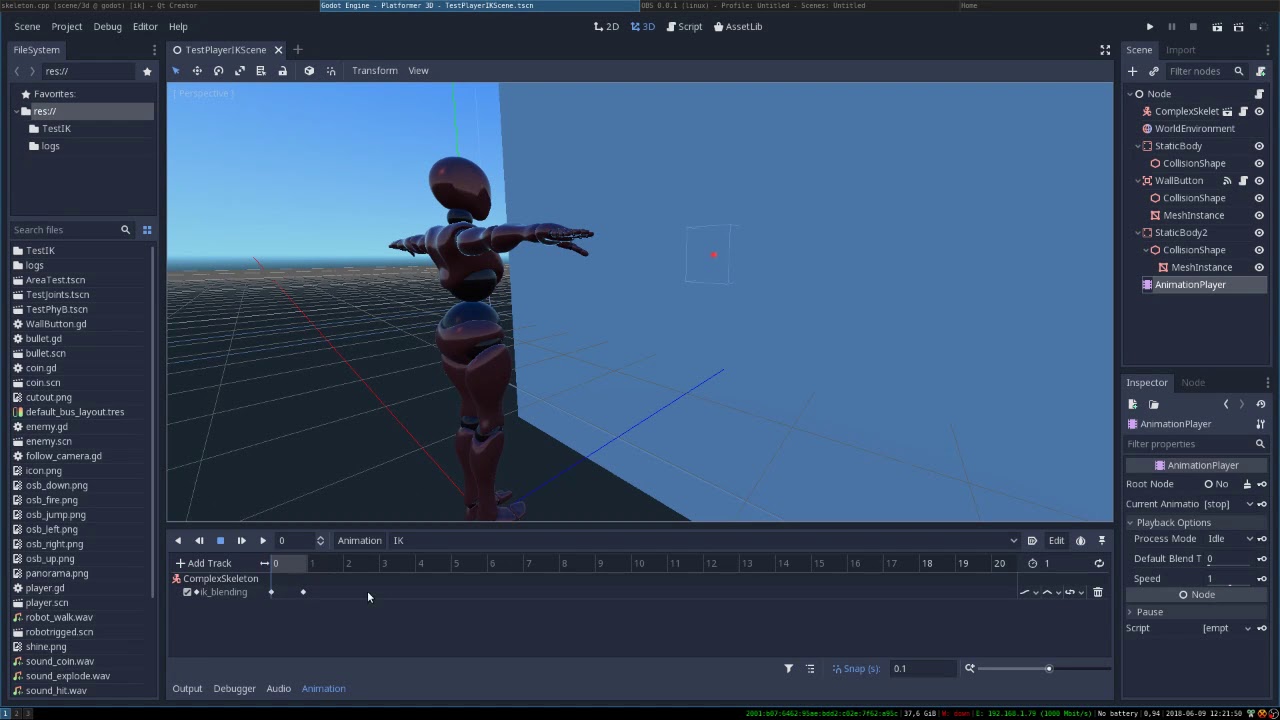Open Current Animation dropdown
Image resolution: width=1280 pixels, height=720 pixels.
(x=1229, y=504)
